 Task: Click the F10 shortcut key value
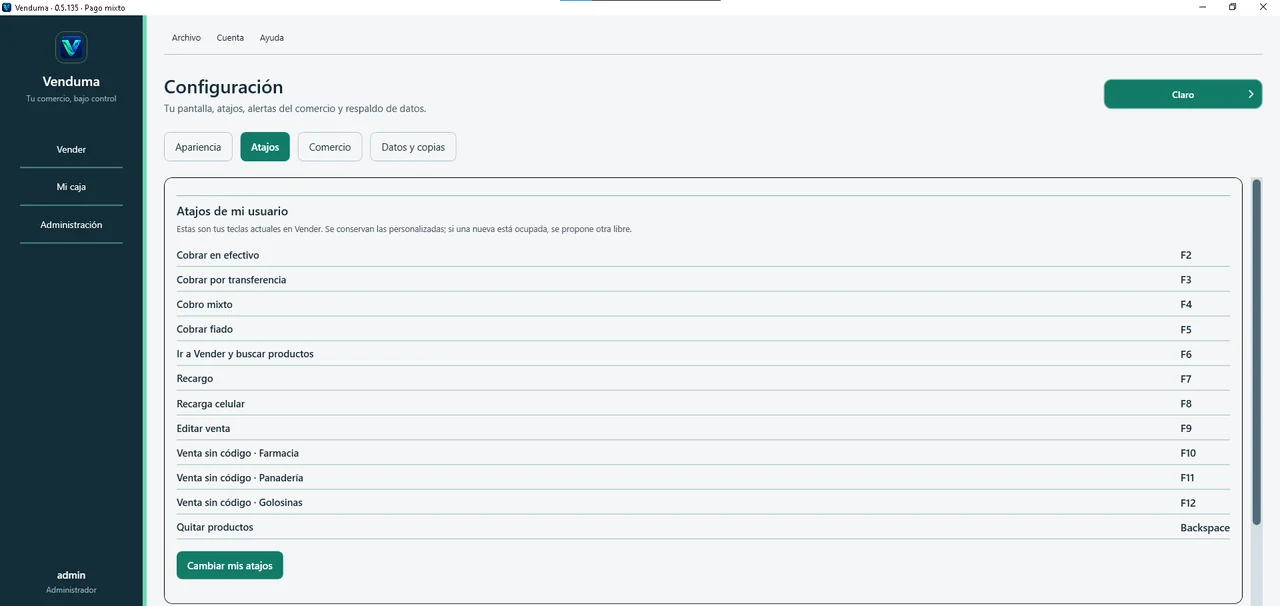[1188, 453]
